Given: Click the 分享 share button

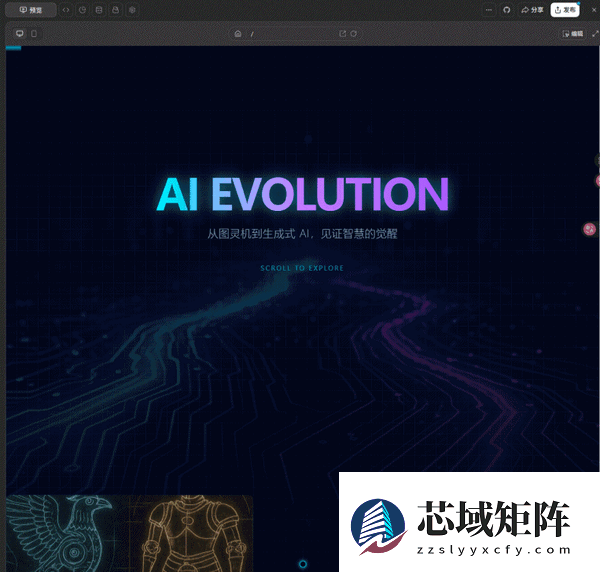Looking at the screenshot, I should [532, 10].
